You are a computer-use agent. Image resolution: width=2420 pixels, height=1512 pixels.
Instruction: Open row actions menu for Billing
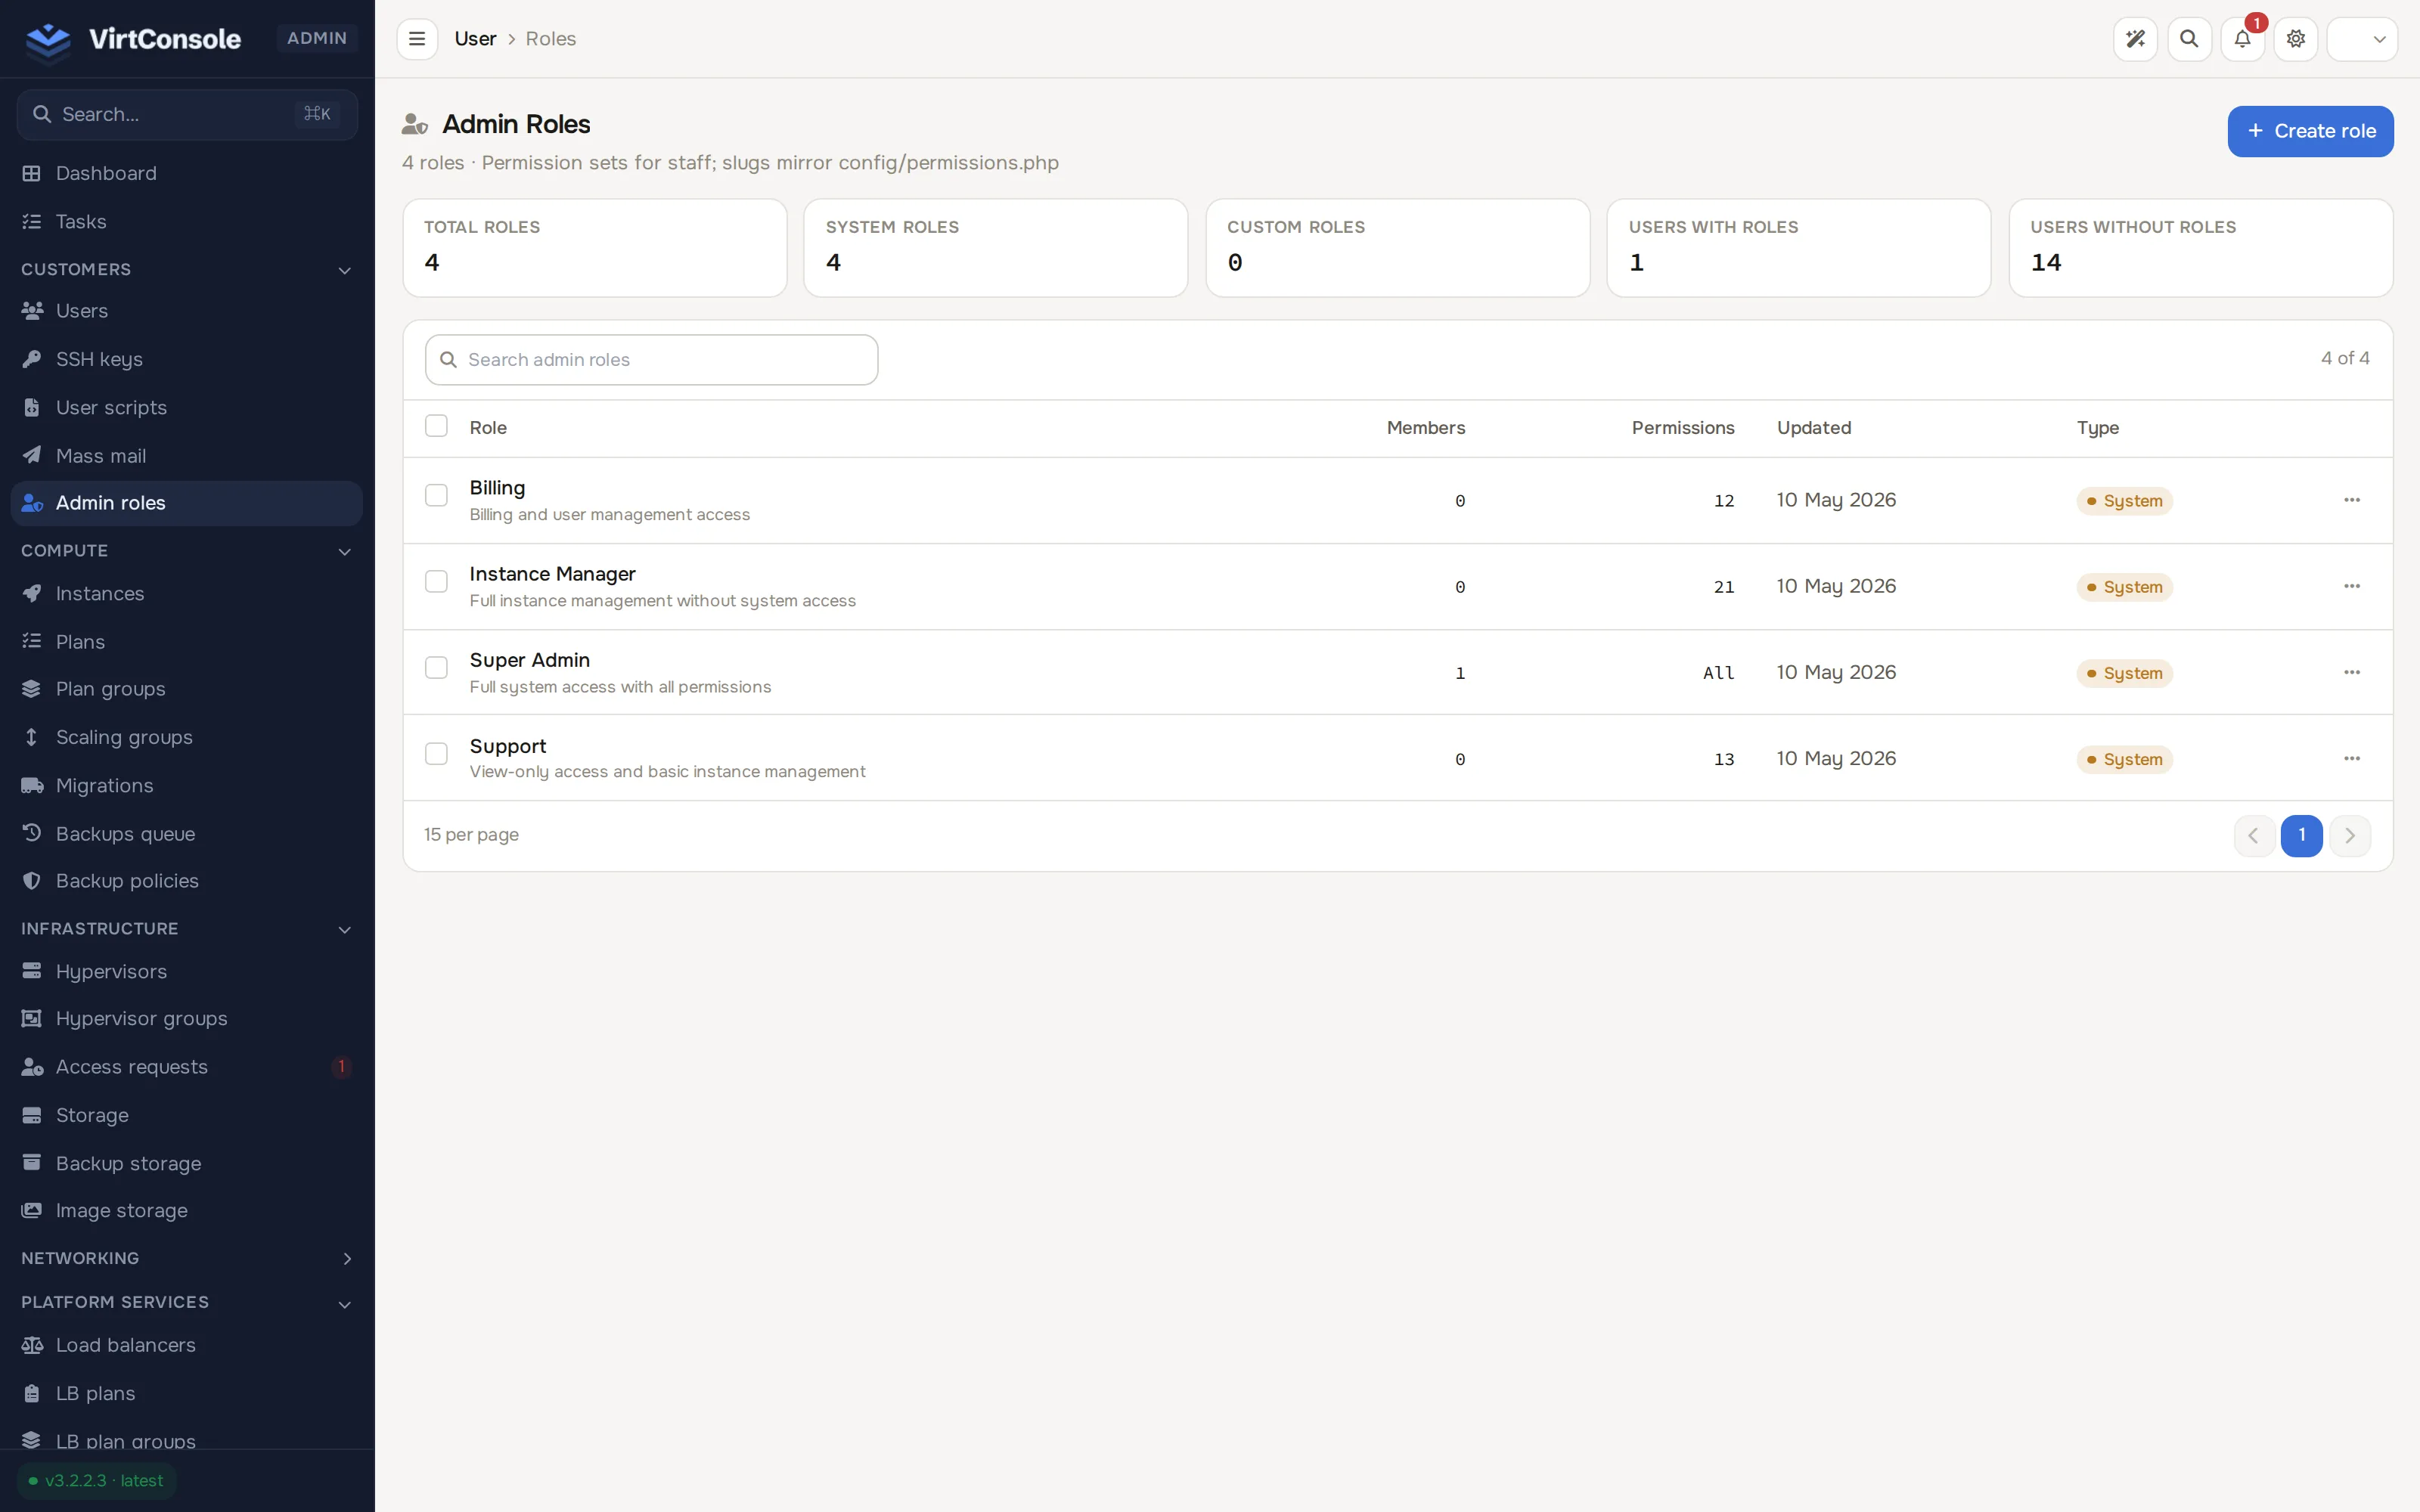tap(2352, 500)
